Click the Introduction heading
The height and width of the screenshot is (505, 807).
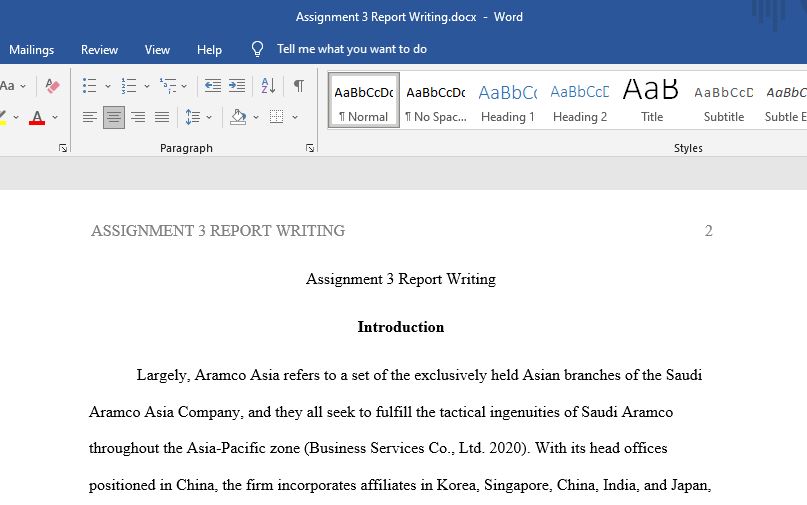(401, 327)
